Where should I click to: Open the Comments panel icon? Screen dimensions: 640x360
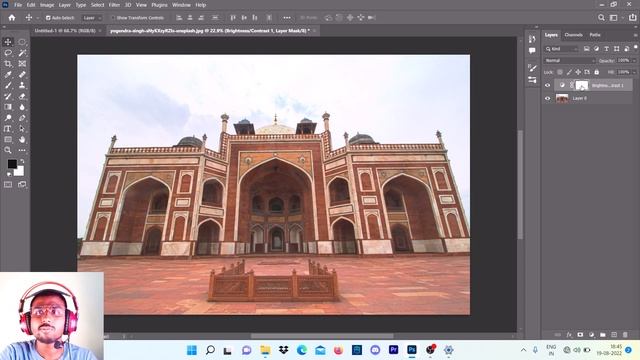pyautogui.click(x=532, y=51)
